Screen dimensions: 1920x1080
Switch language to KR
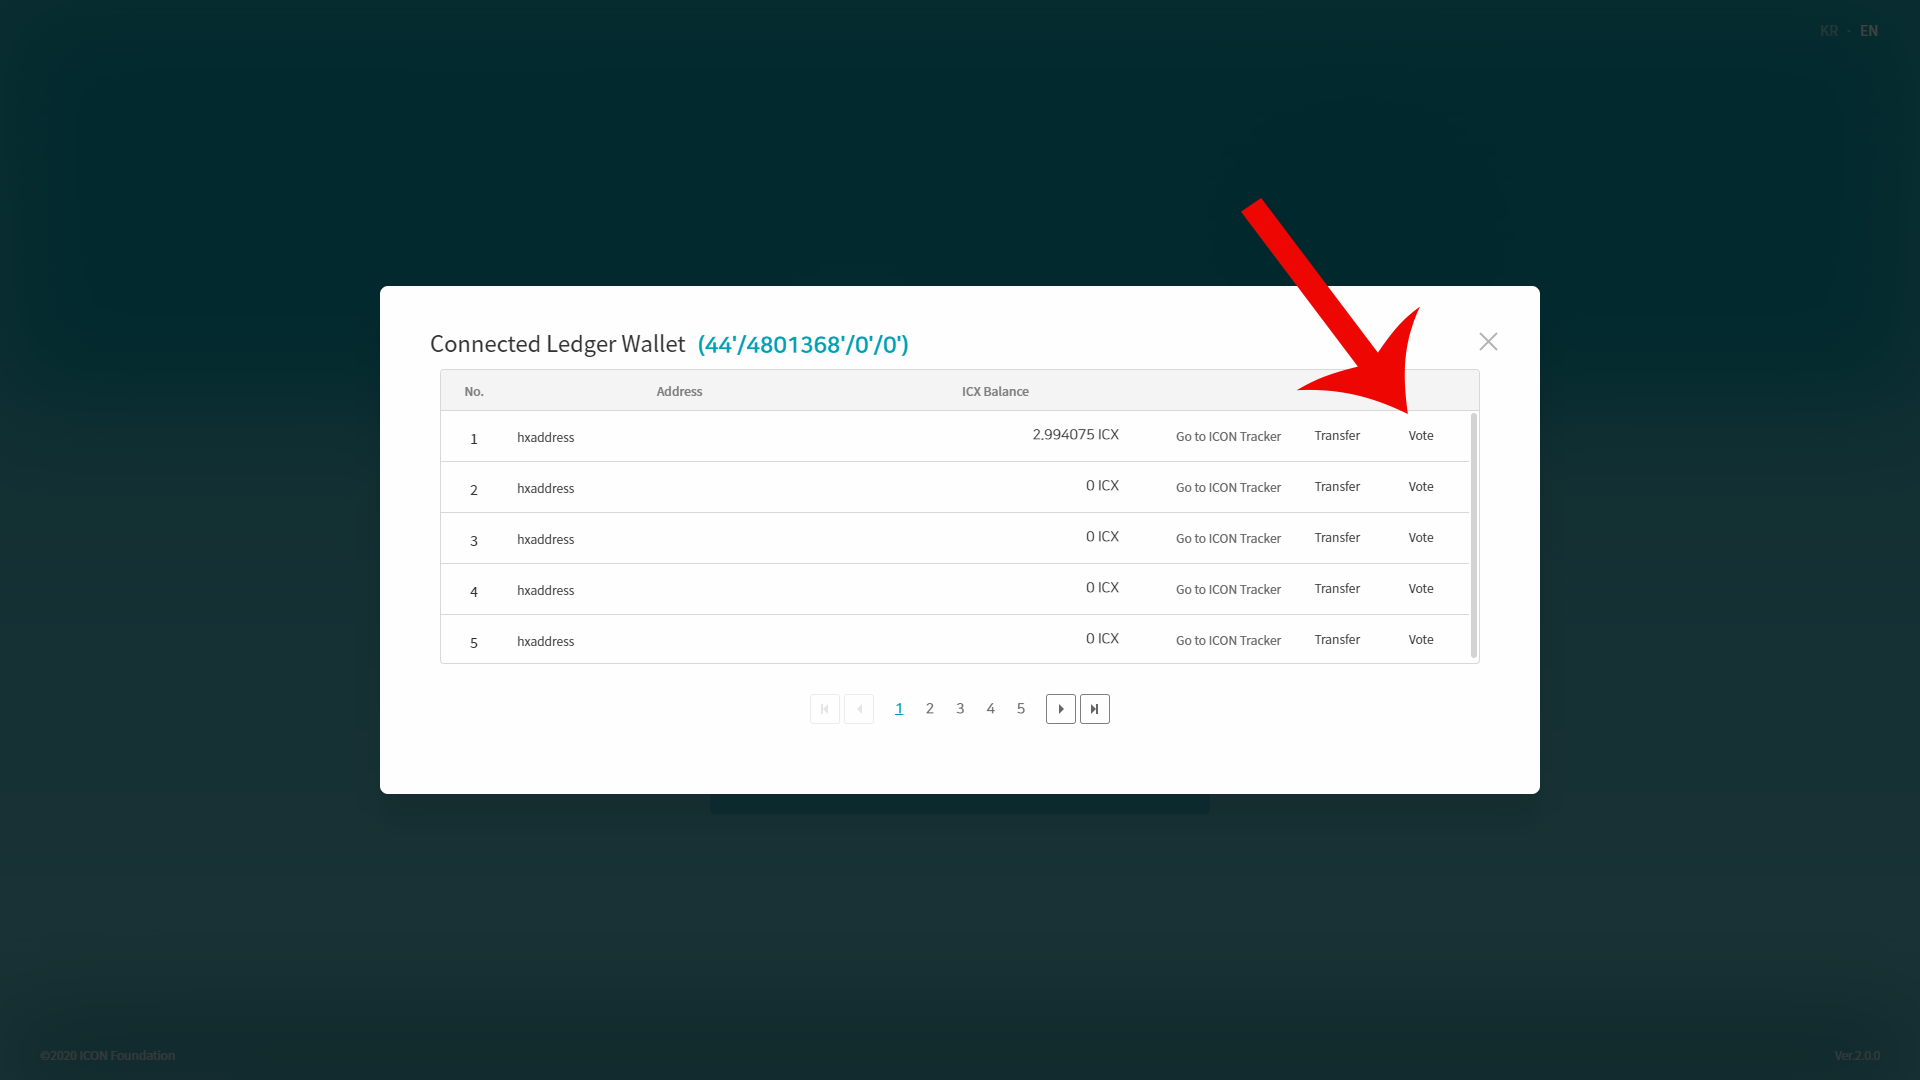pos(1828,31)
